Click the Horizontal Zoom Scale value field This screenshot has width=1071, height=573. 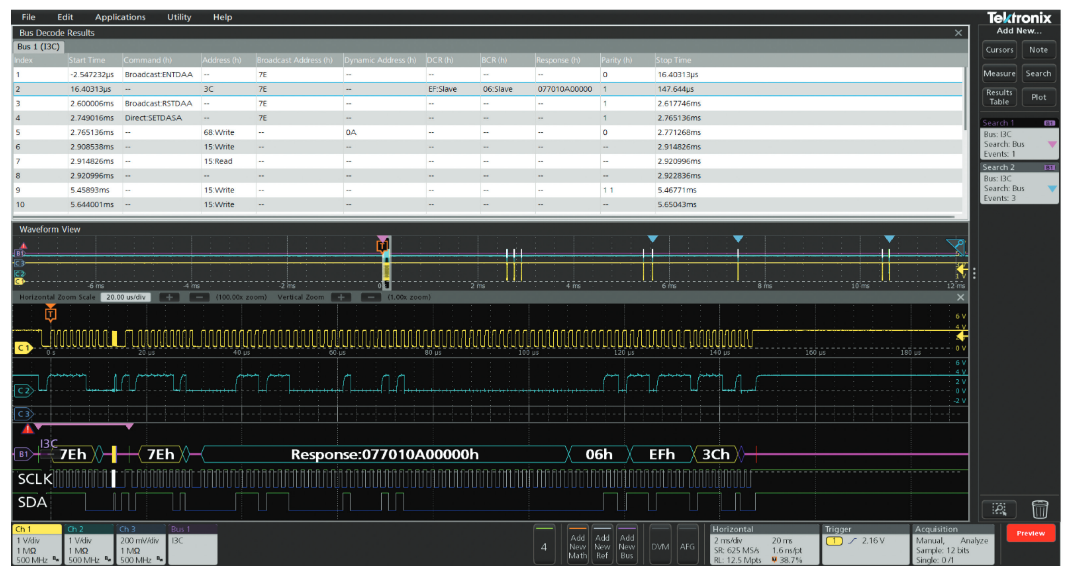[126, 298]
